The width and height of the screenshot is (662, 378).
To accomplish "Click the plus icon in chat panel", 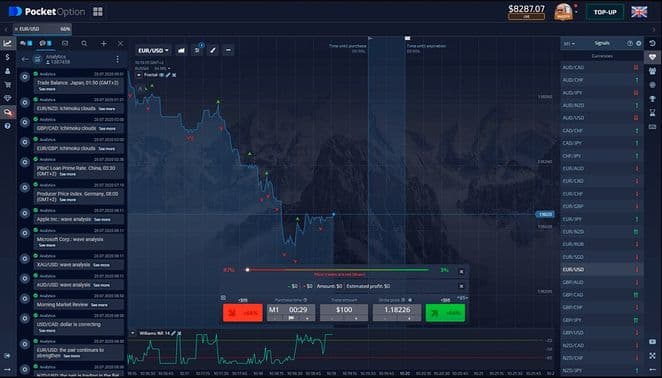I will [x=103, y=44].
